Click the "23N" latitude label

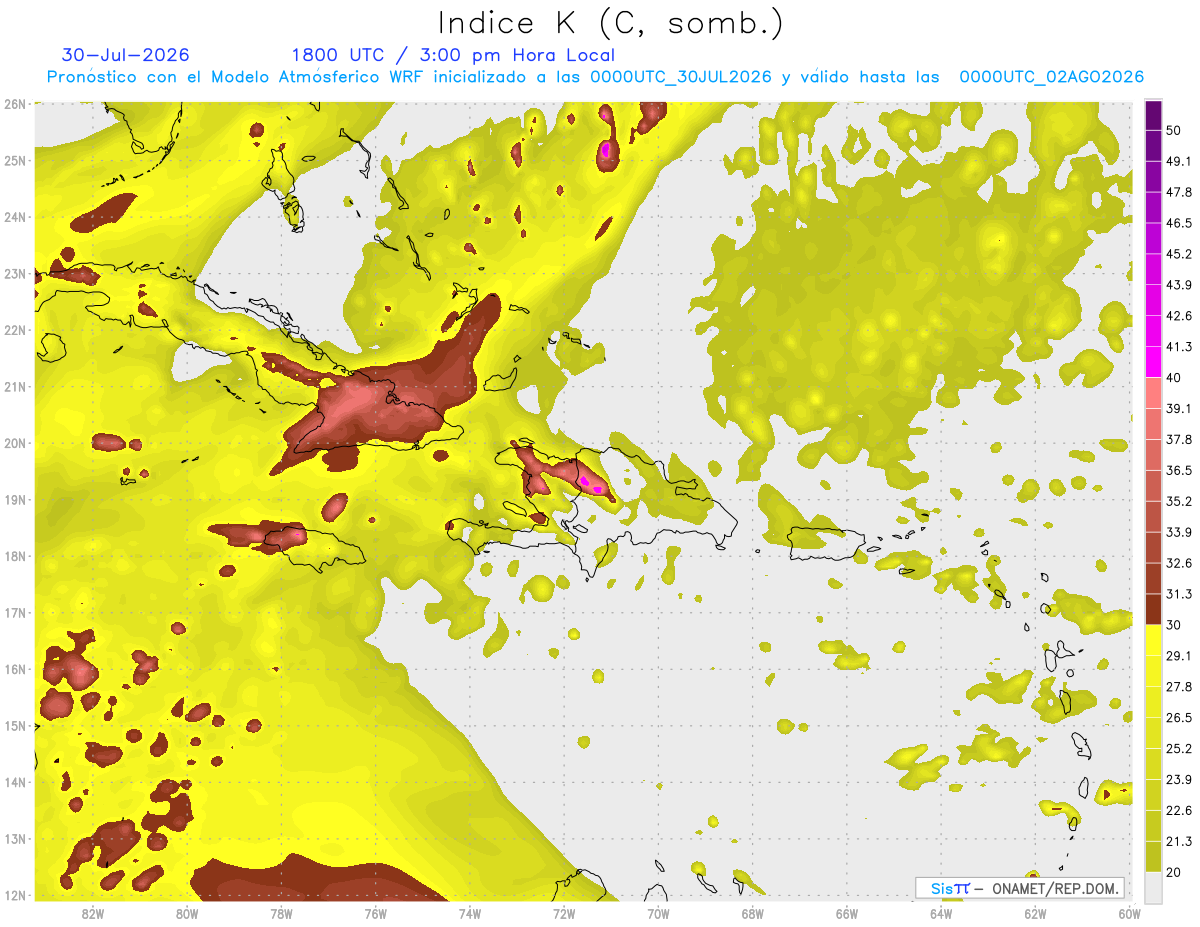click(15, 273)
